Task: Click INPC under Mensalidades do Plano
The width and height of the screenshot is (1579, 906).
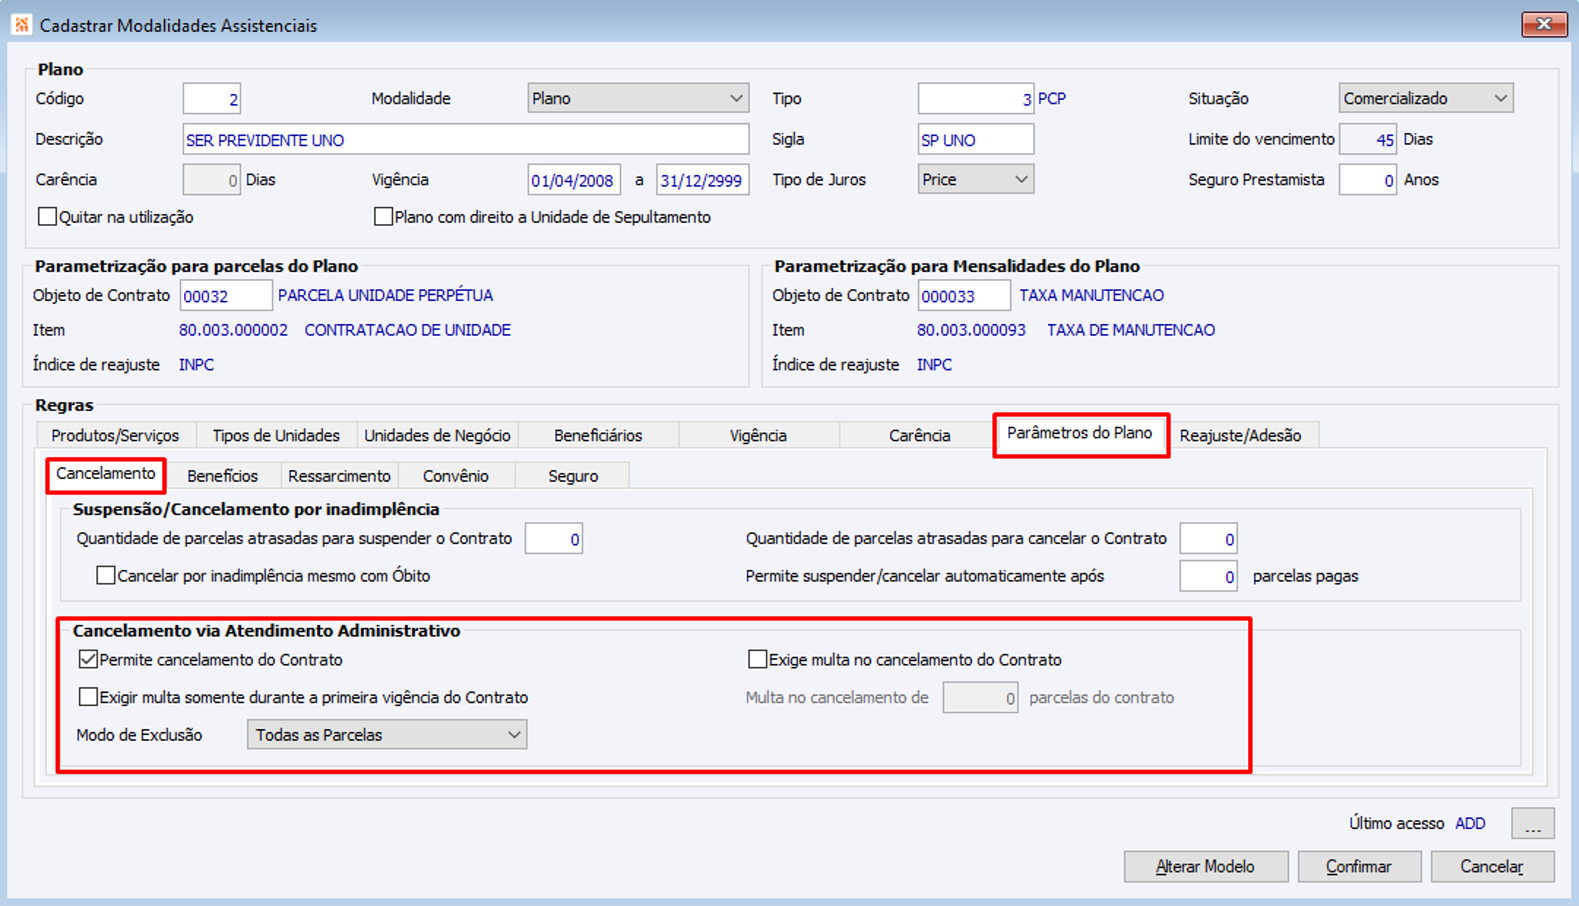Action: click(x=934, y=364)
